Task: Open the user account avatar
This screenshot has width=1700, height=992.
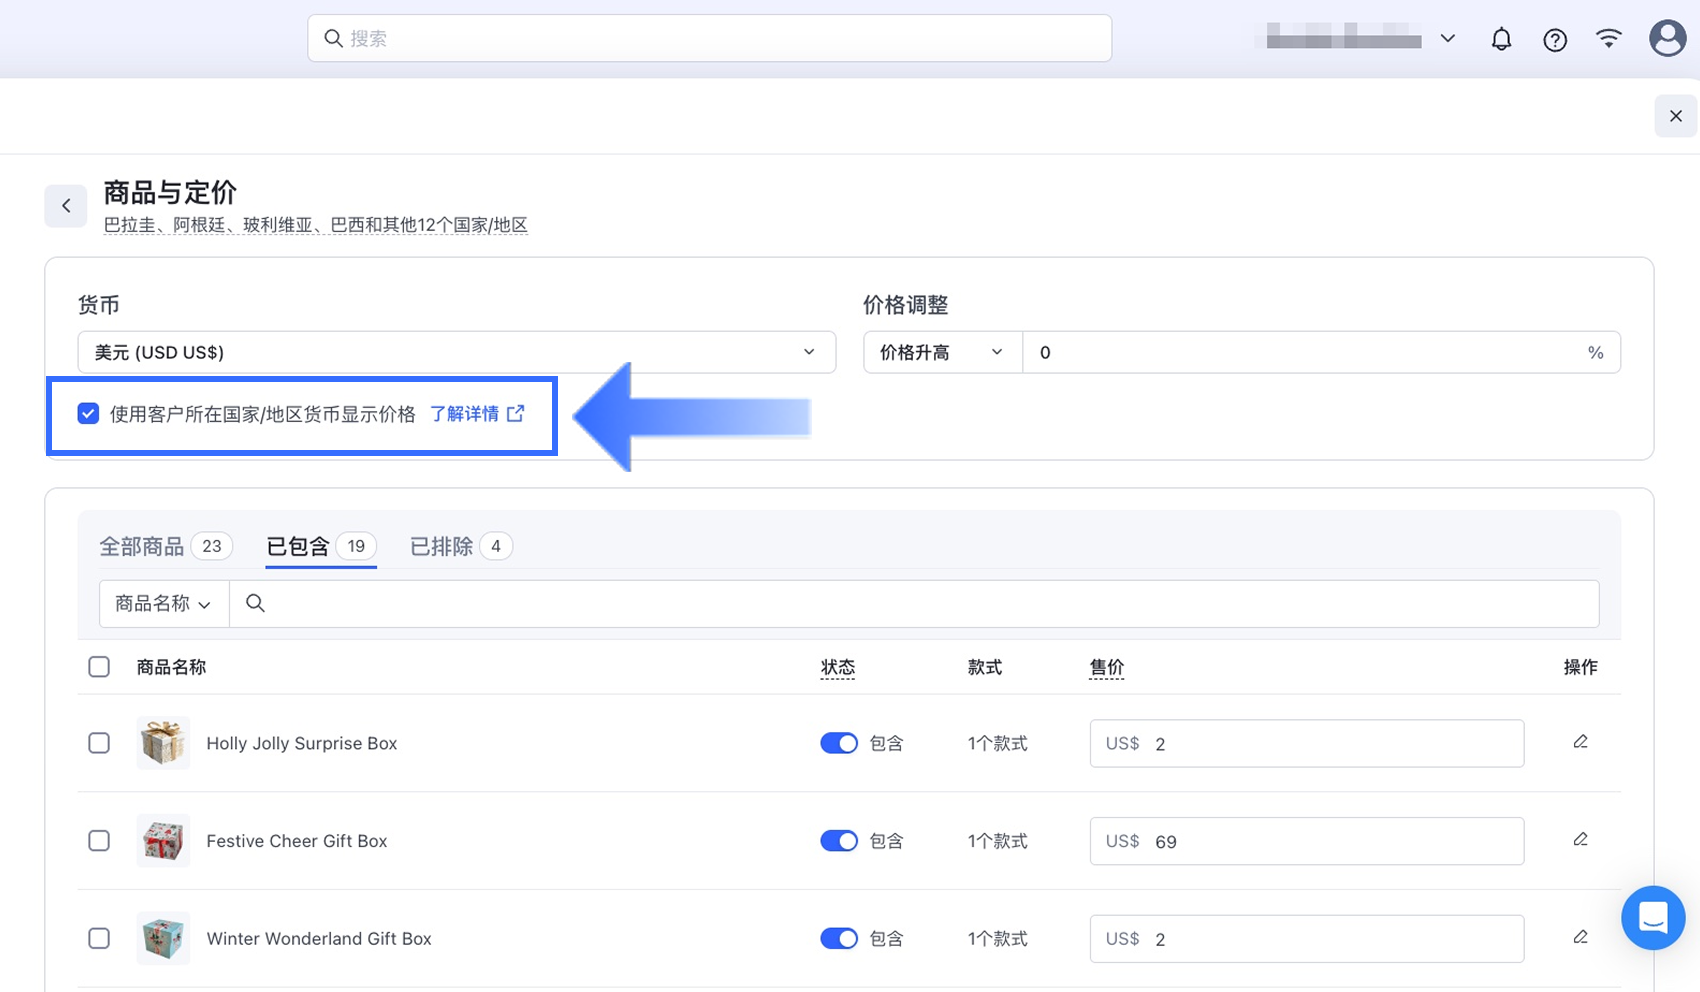Action: tap(1667, 39)
